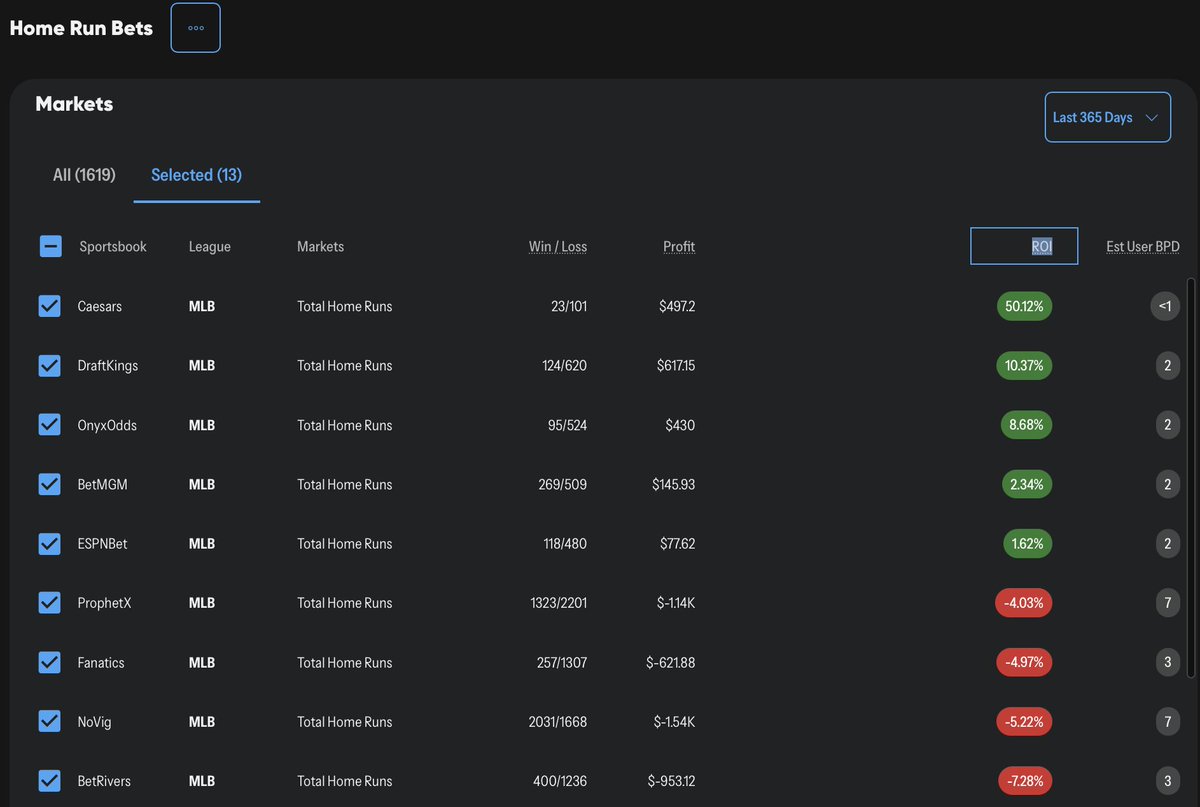The width and height of the screenshot is (1200, 807).
Task: Click the Caesars sportsbook name
Action: tap(100, 306)
